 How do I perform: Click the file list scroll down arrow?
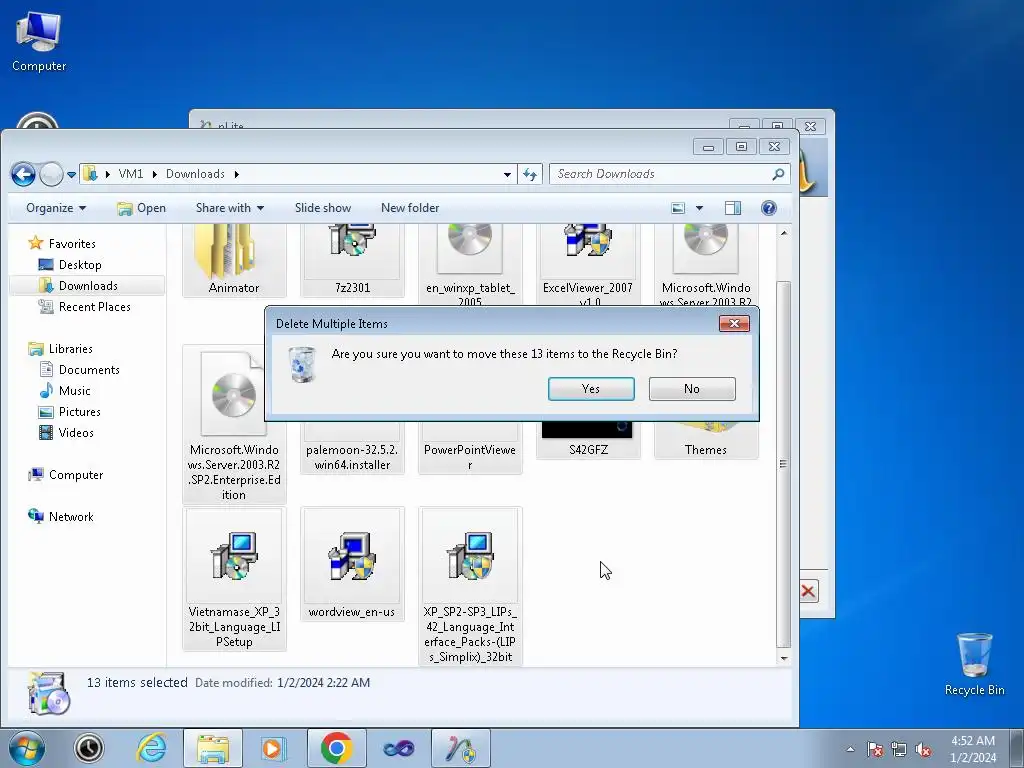point(784,658)
